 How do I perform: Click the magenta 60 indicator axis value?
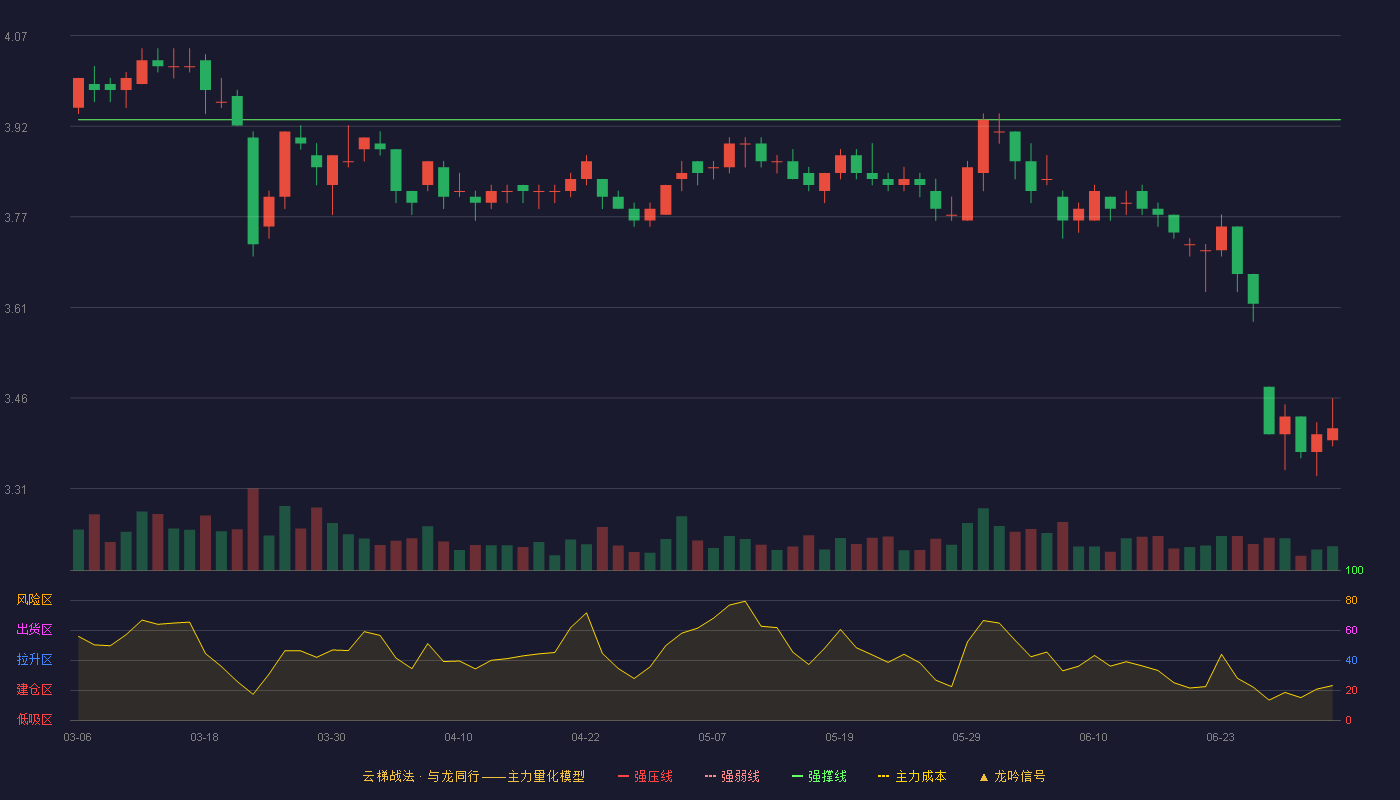[1351, 630]
